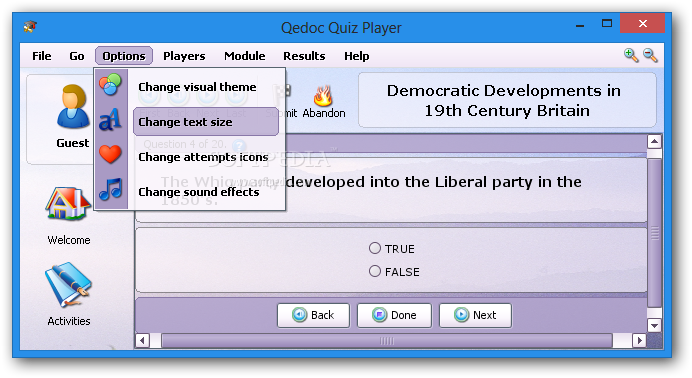Open the Welcome house icon

pos(68,204)
